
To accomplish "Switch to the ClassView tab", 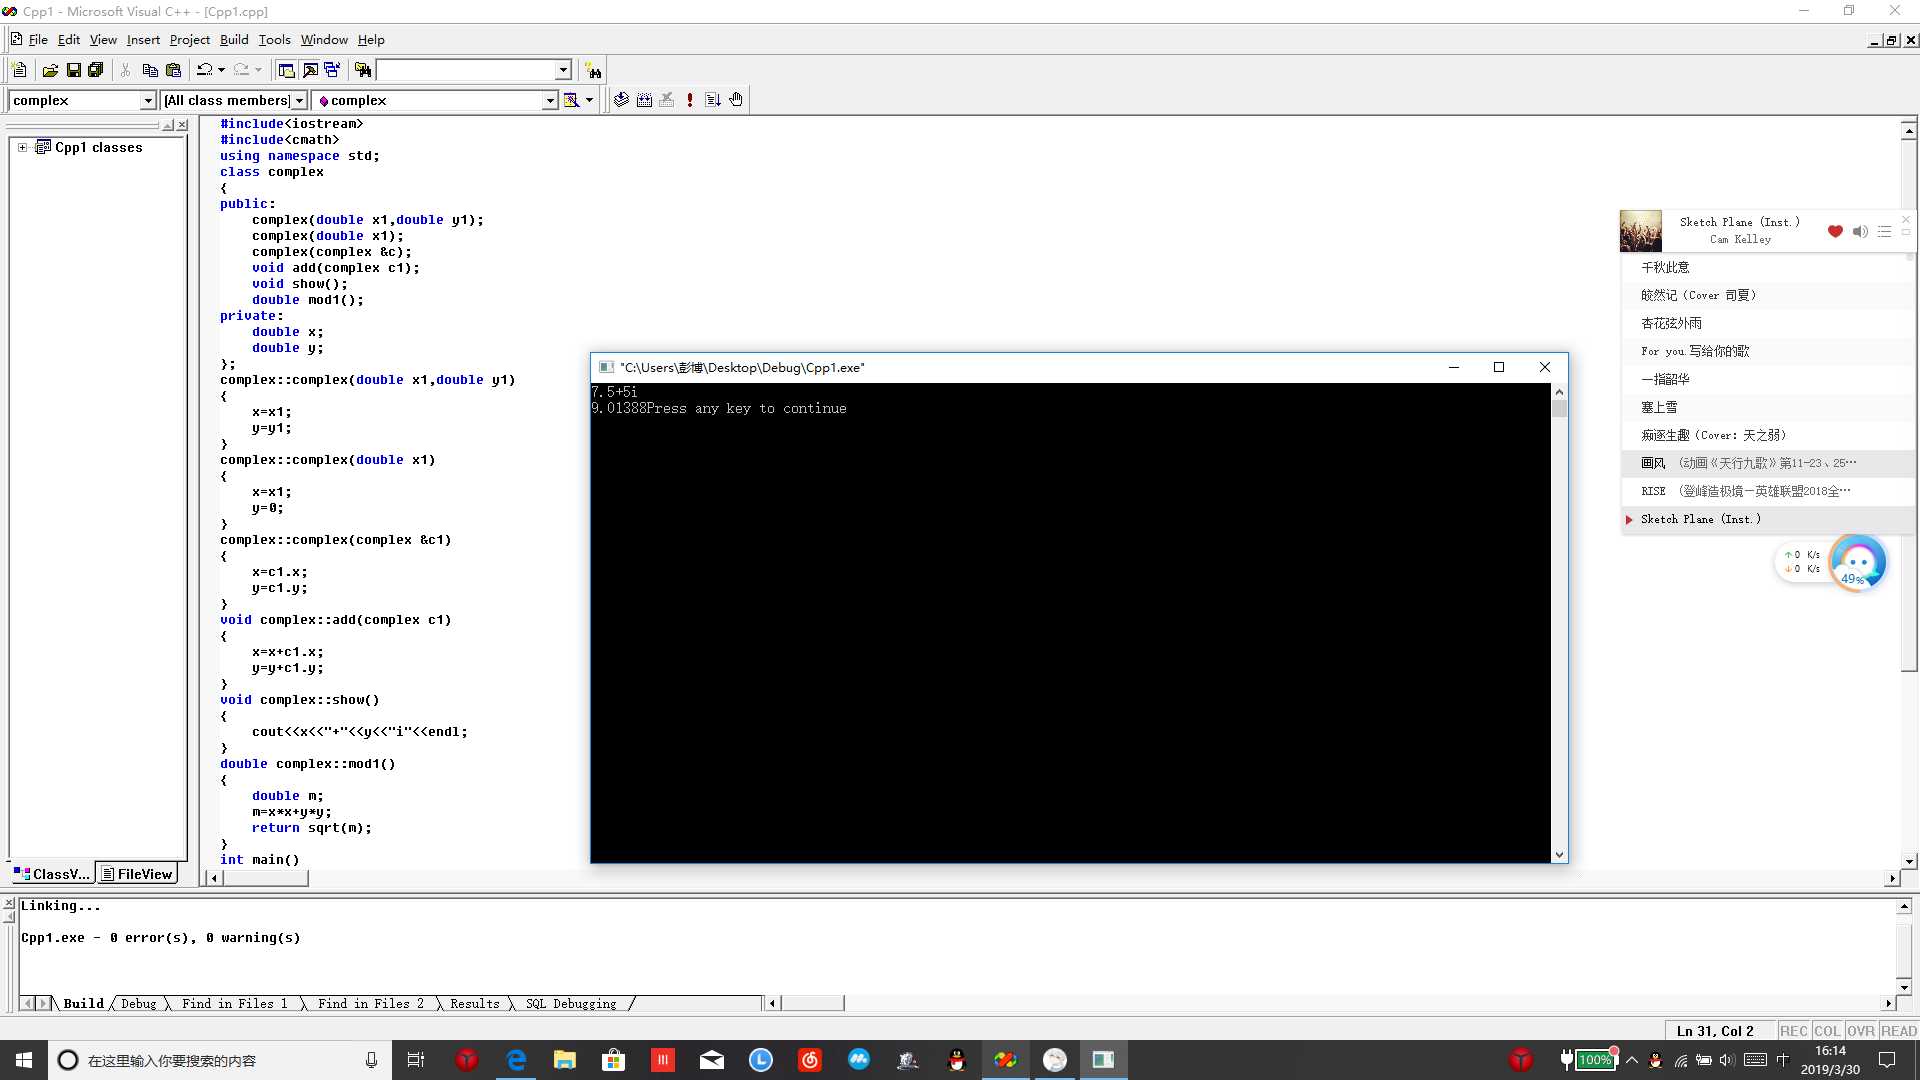I will coord(52,874).
